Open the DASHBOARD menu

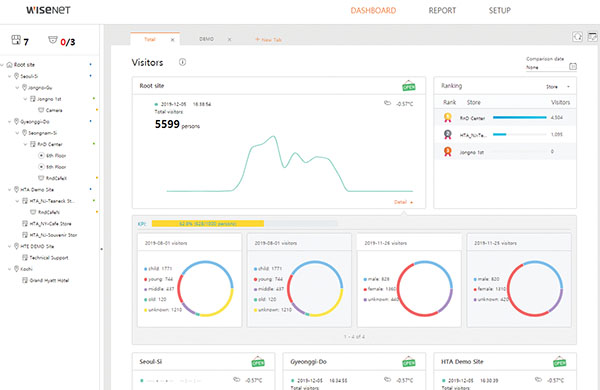[373, 10]
